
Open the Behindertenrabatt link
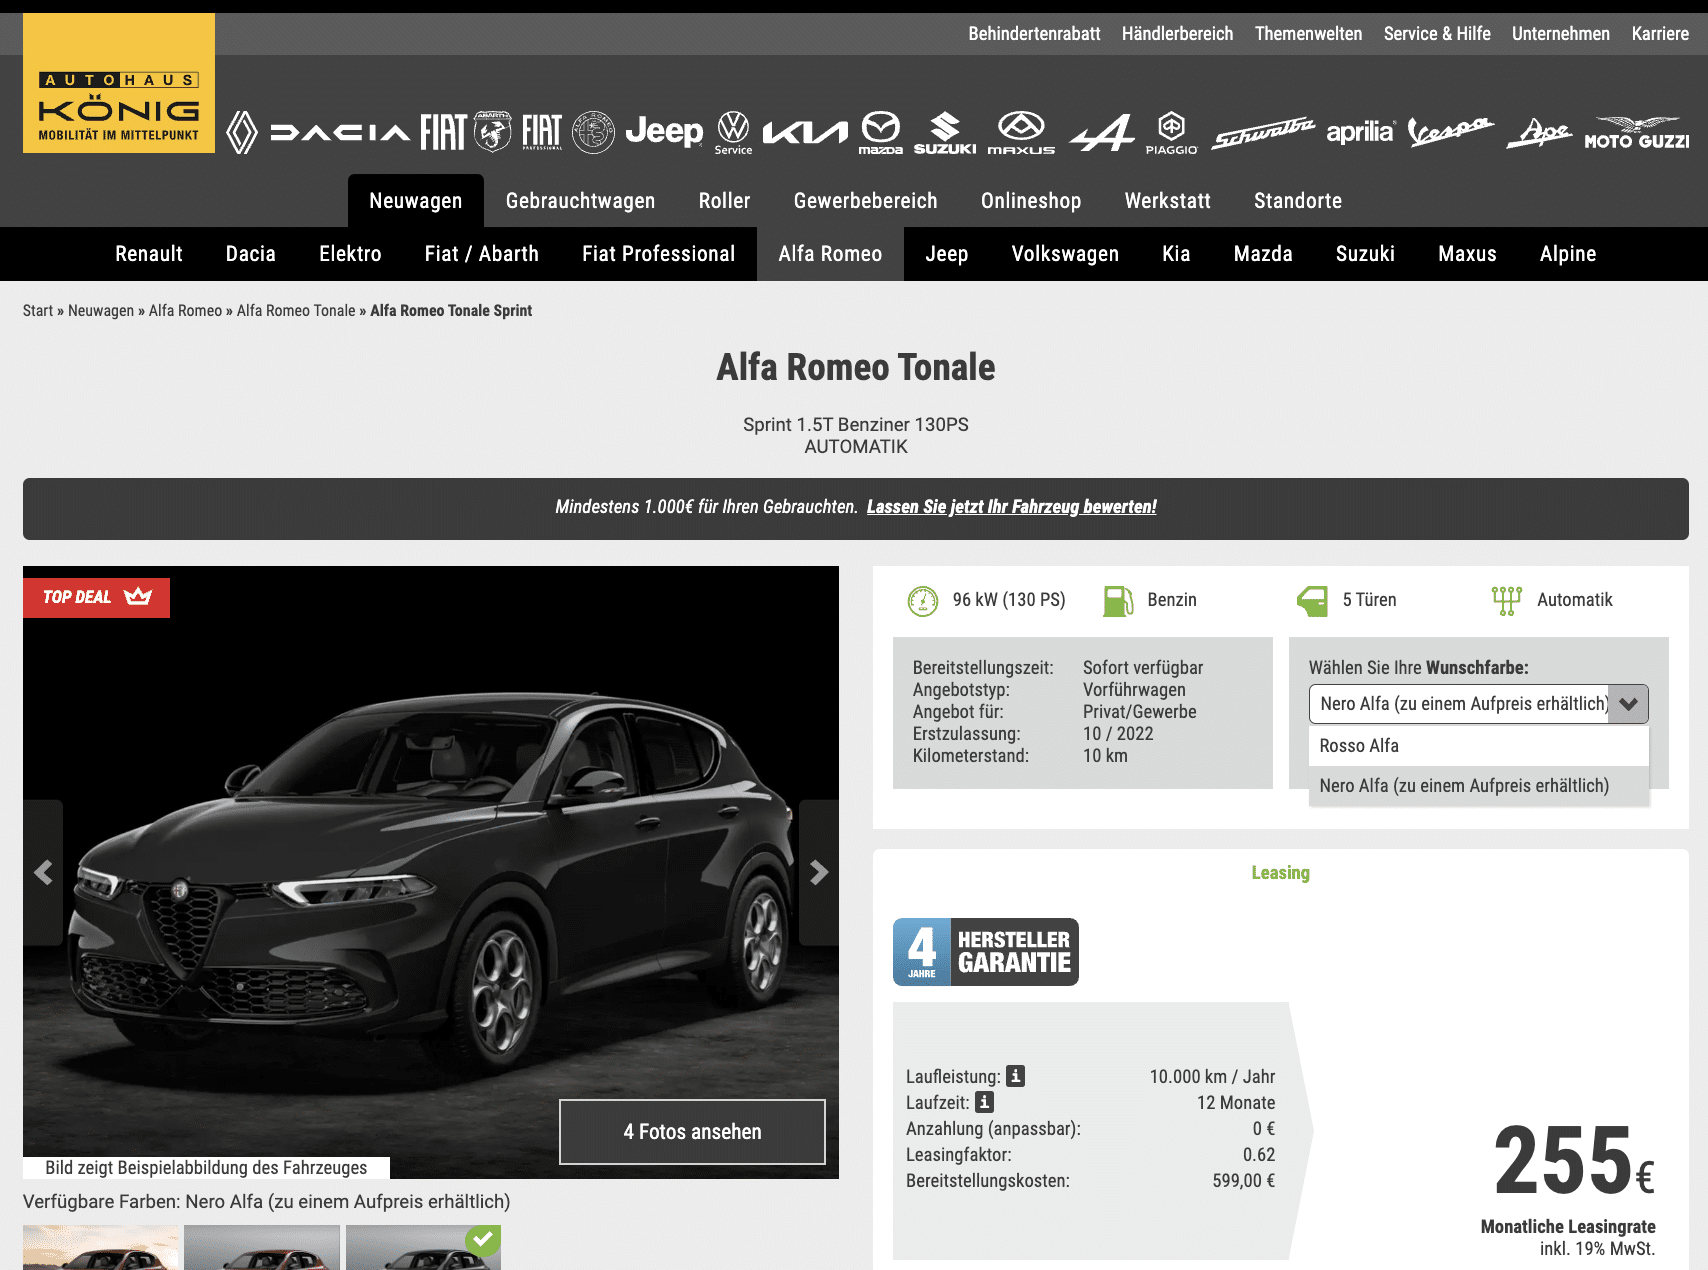click(x=1034, y=34)
